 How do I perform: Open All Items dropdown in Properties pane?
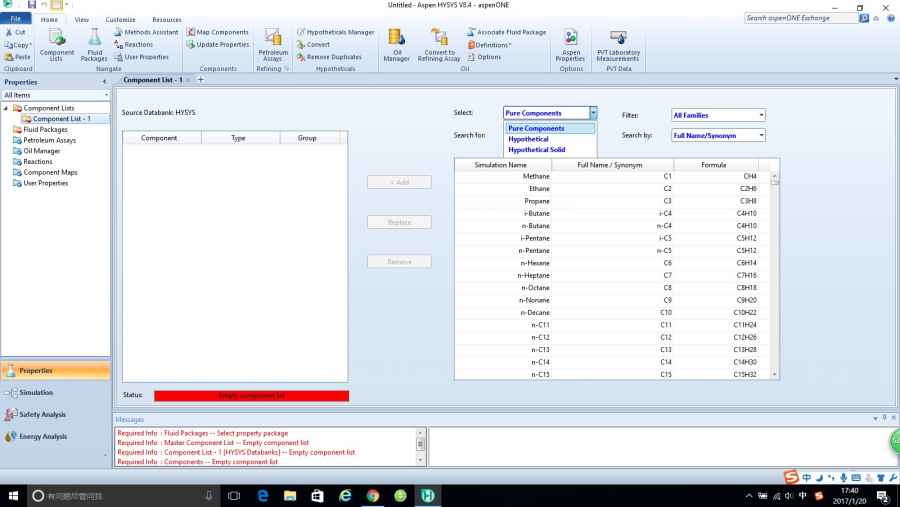pos(55,95)
